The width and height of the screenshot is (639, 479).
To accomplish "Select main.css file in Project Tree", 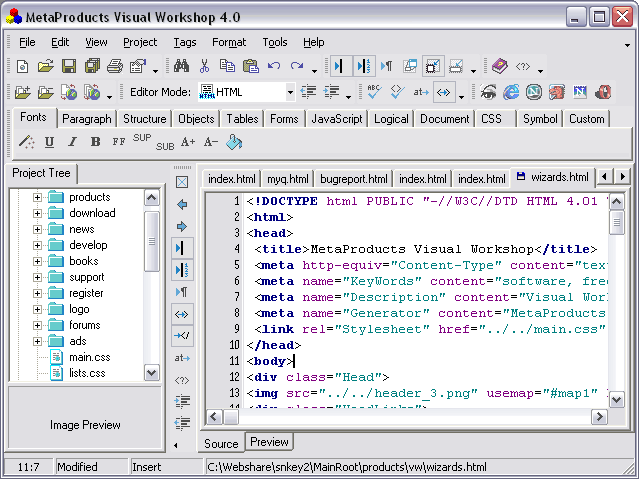I will (x=88, y=357).
